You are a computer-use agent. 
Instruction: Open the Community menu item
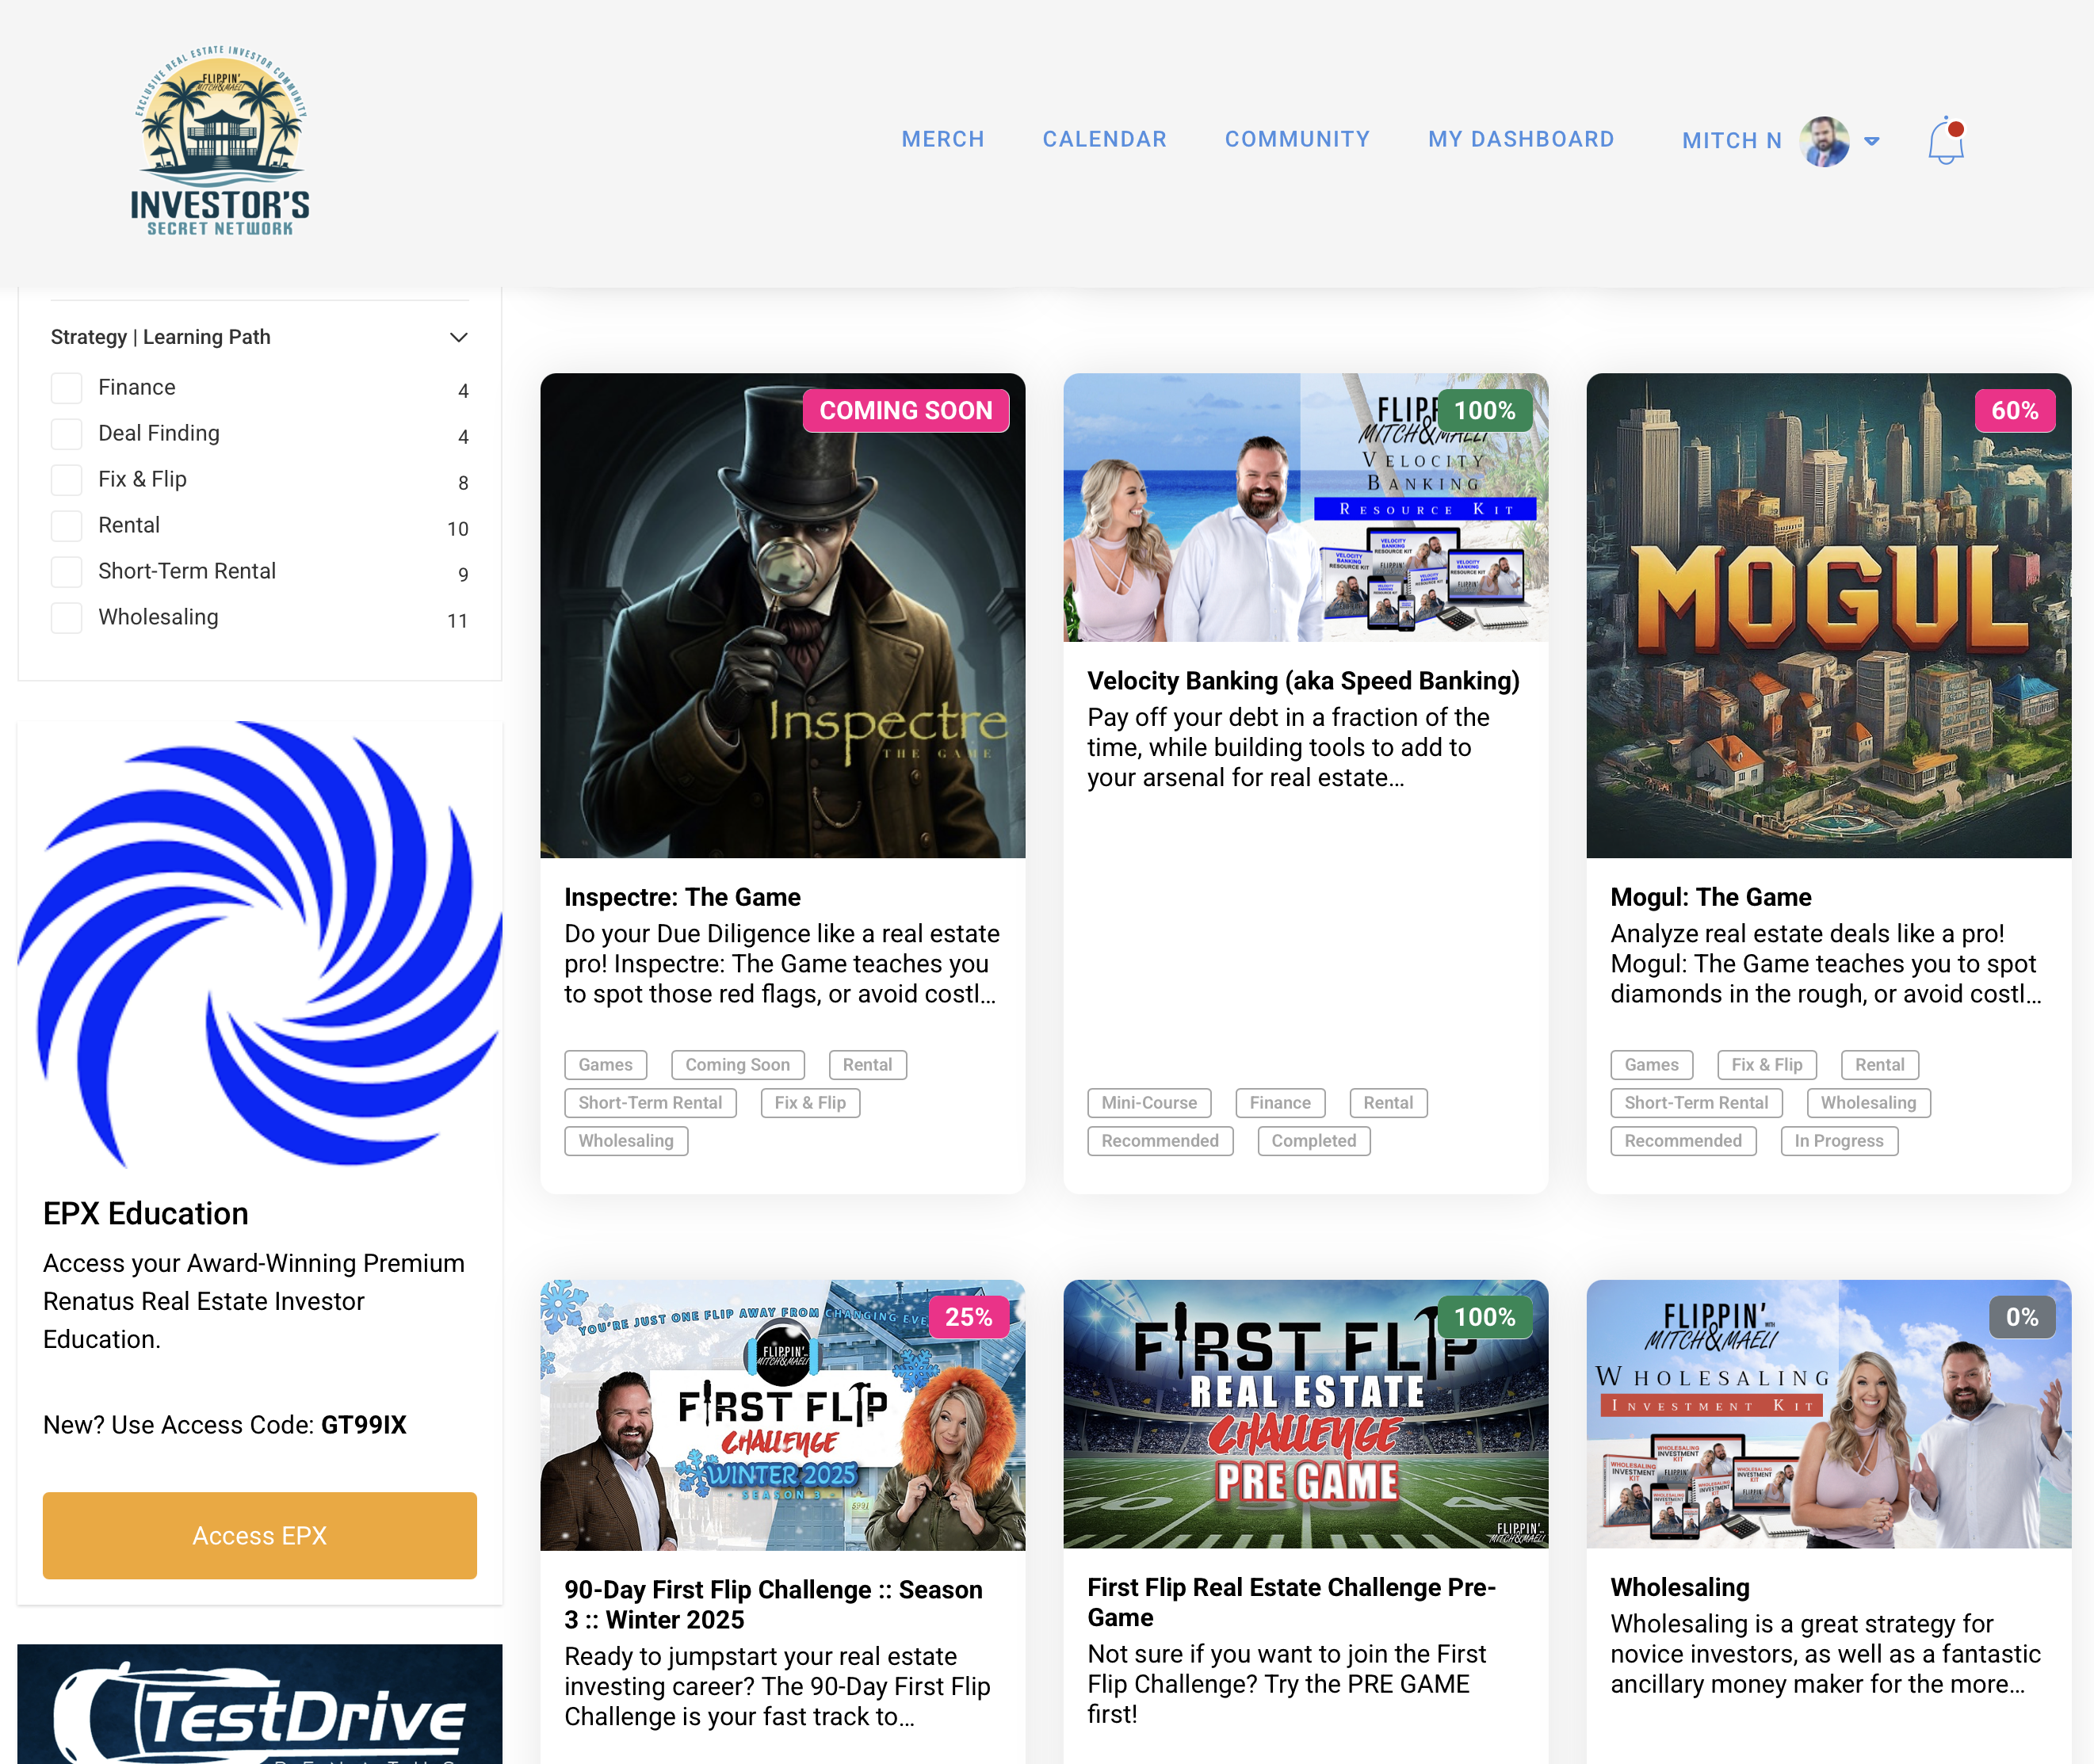point(1297,139)
